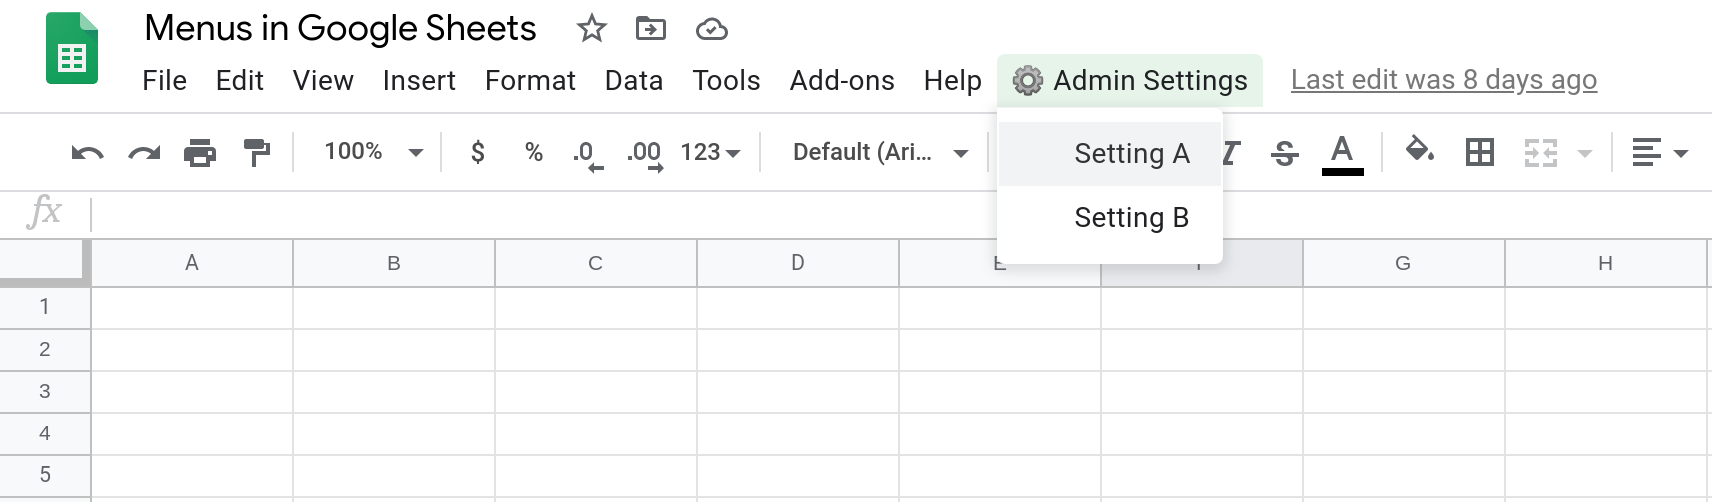
Task: Format as percent
Action: point(534,152)
